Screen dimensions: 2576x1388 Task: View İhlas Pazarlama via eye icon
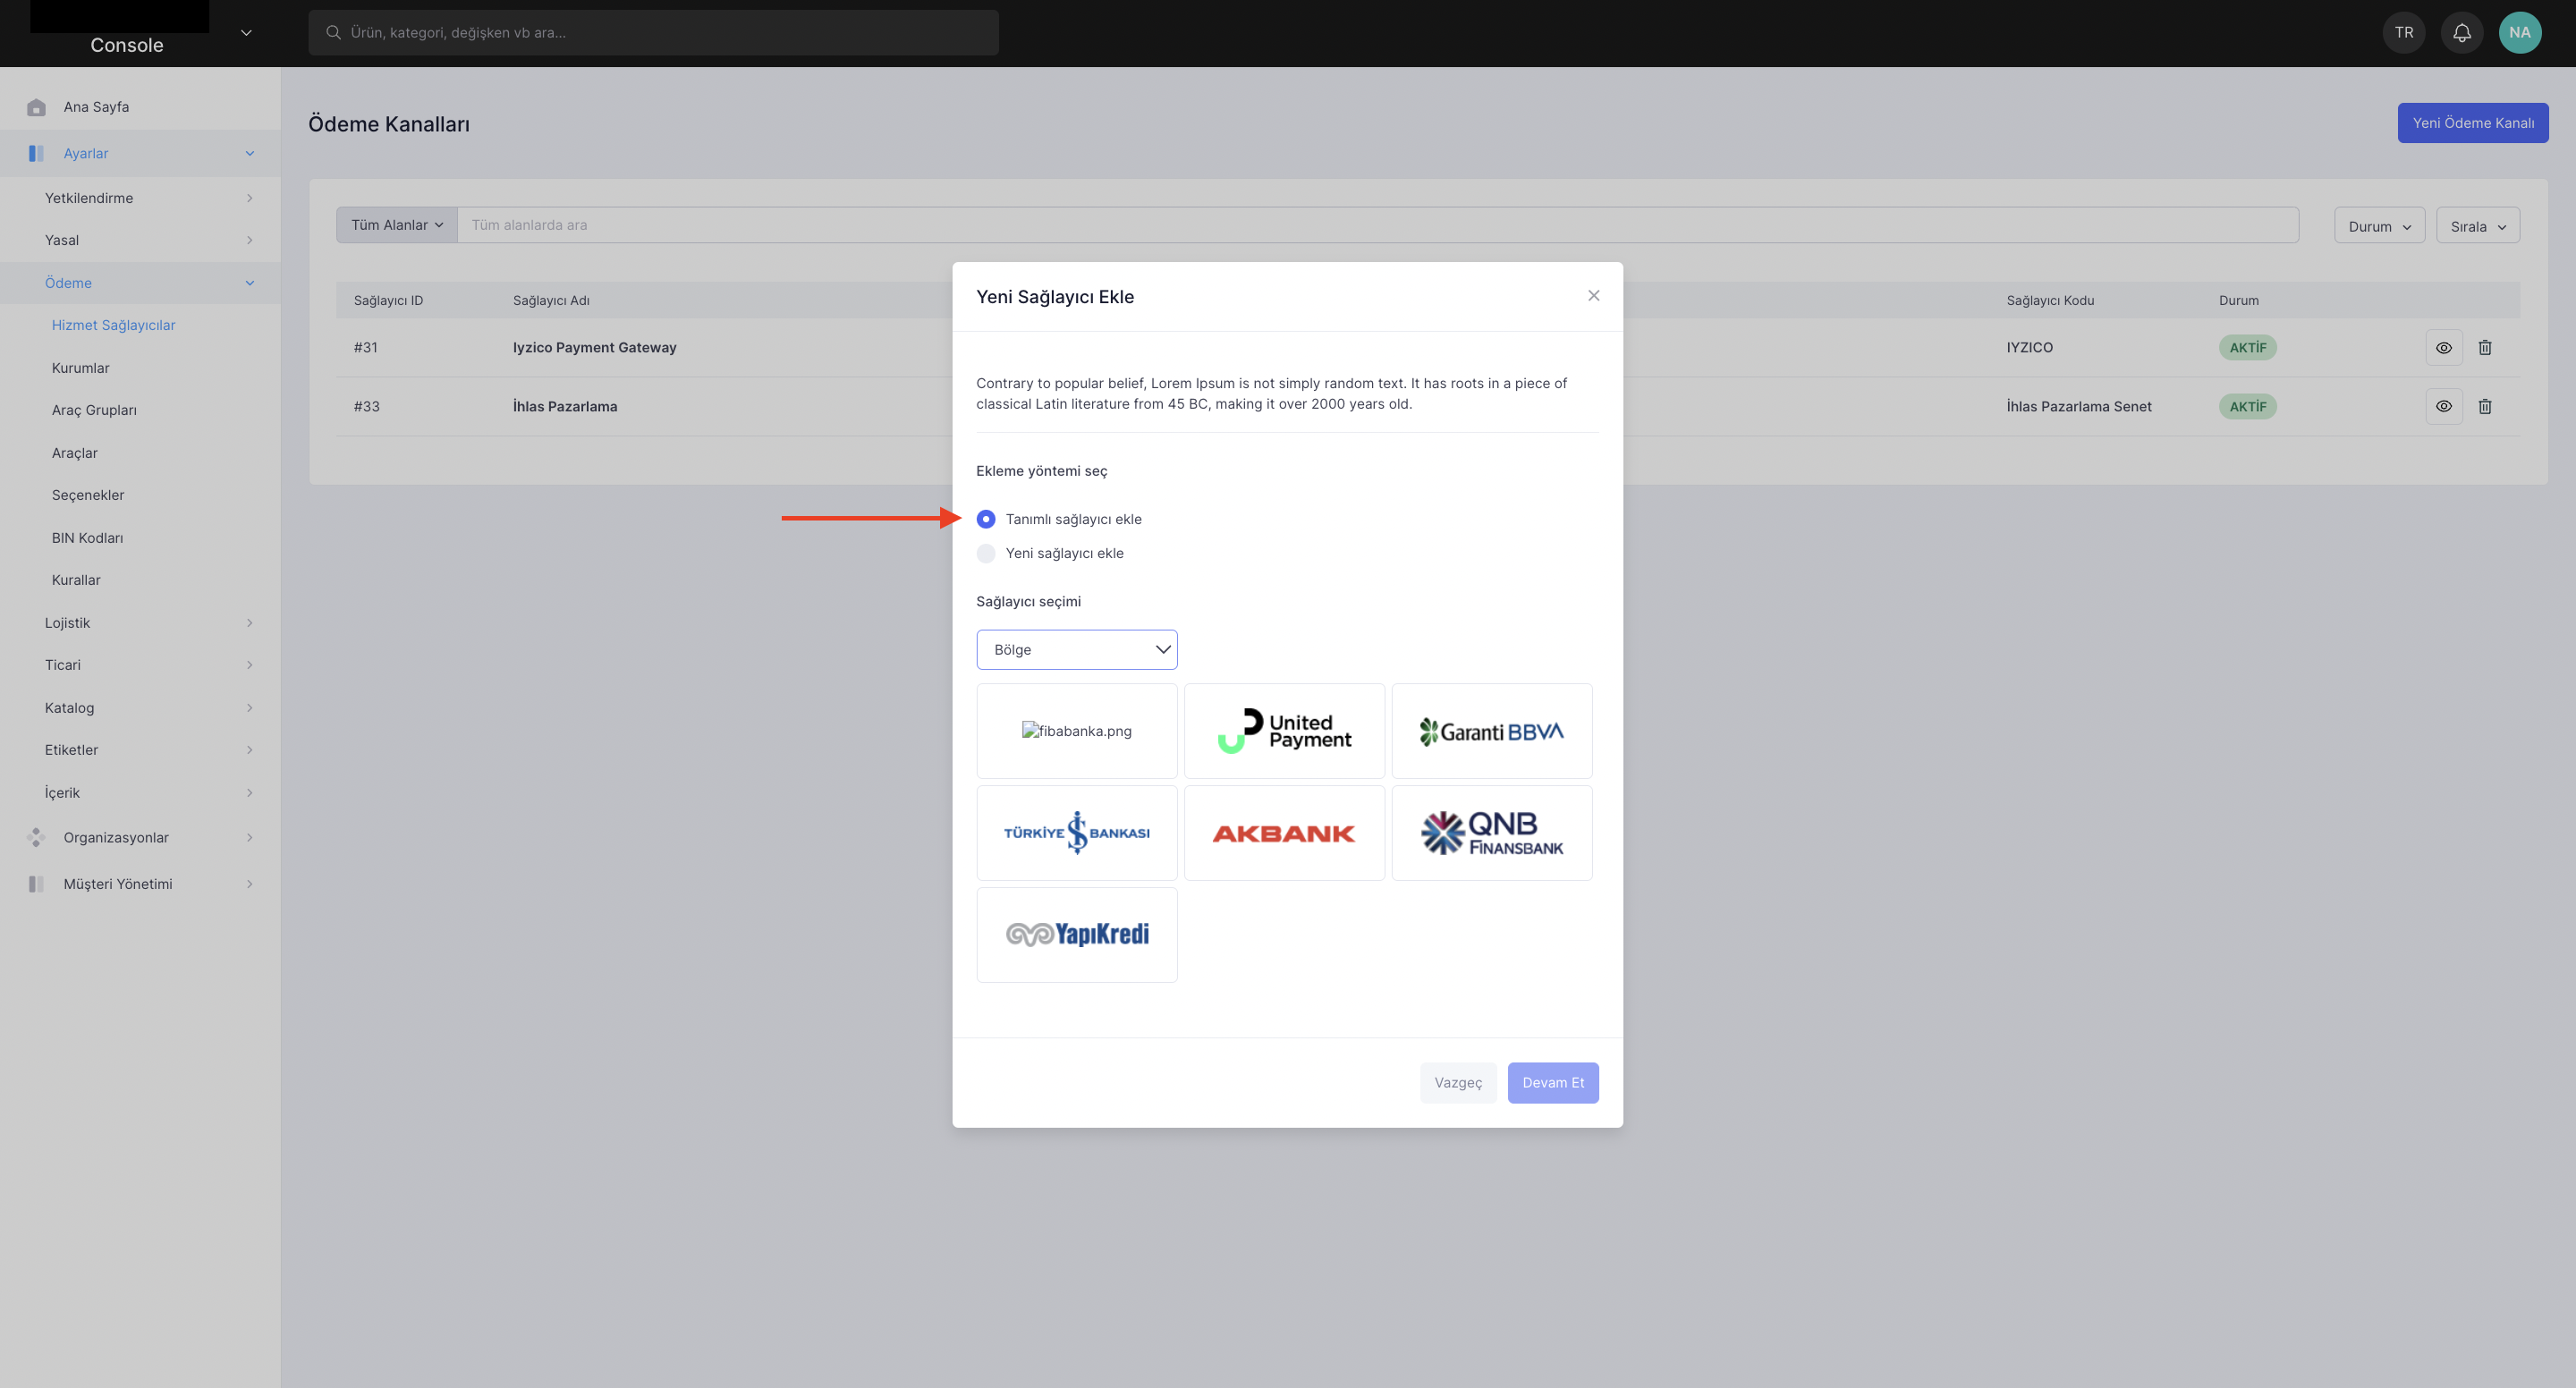[2443, 406]
